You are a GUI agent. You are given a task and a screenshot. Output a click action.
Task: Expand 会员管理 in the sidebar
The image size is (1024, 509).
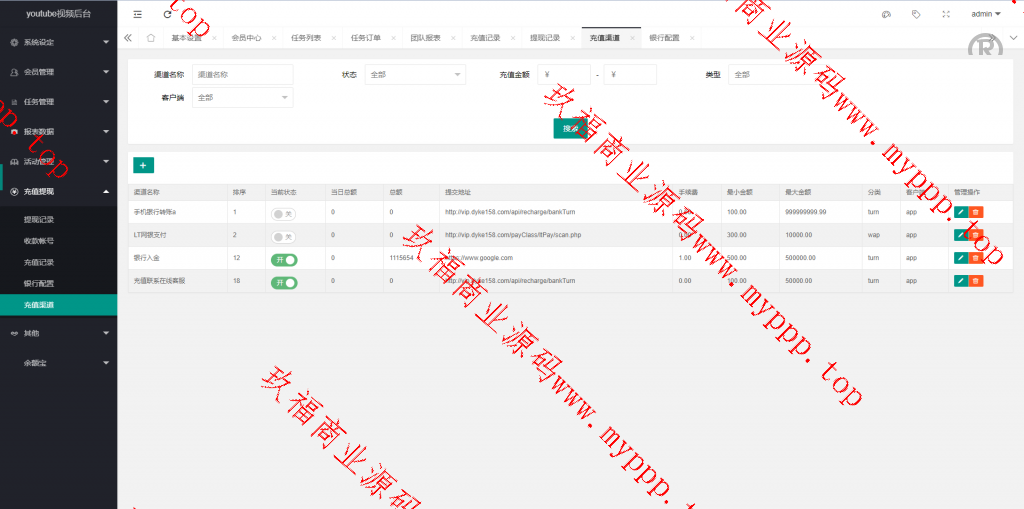[58, 72]
